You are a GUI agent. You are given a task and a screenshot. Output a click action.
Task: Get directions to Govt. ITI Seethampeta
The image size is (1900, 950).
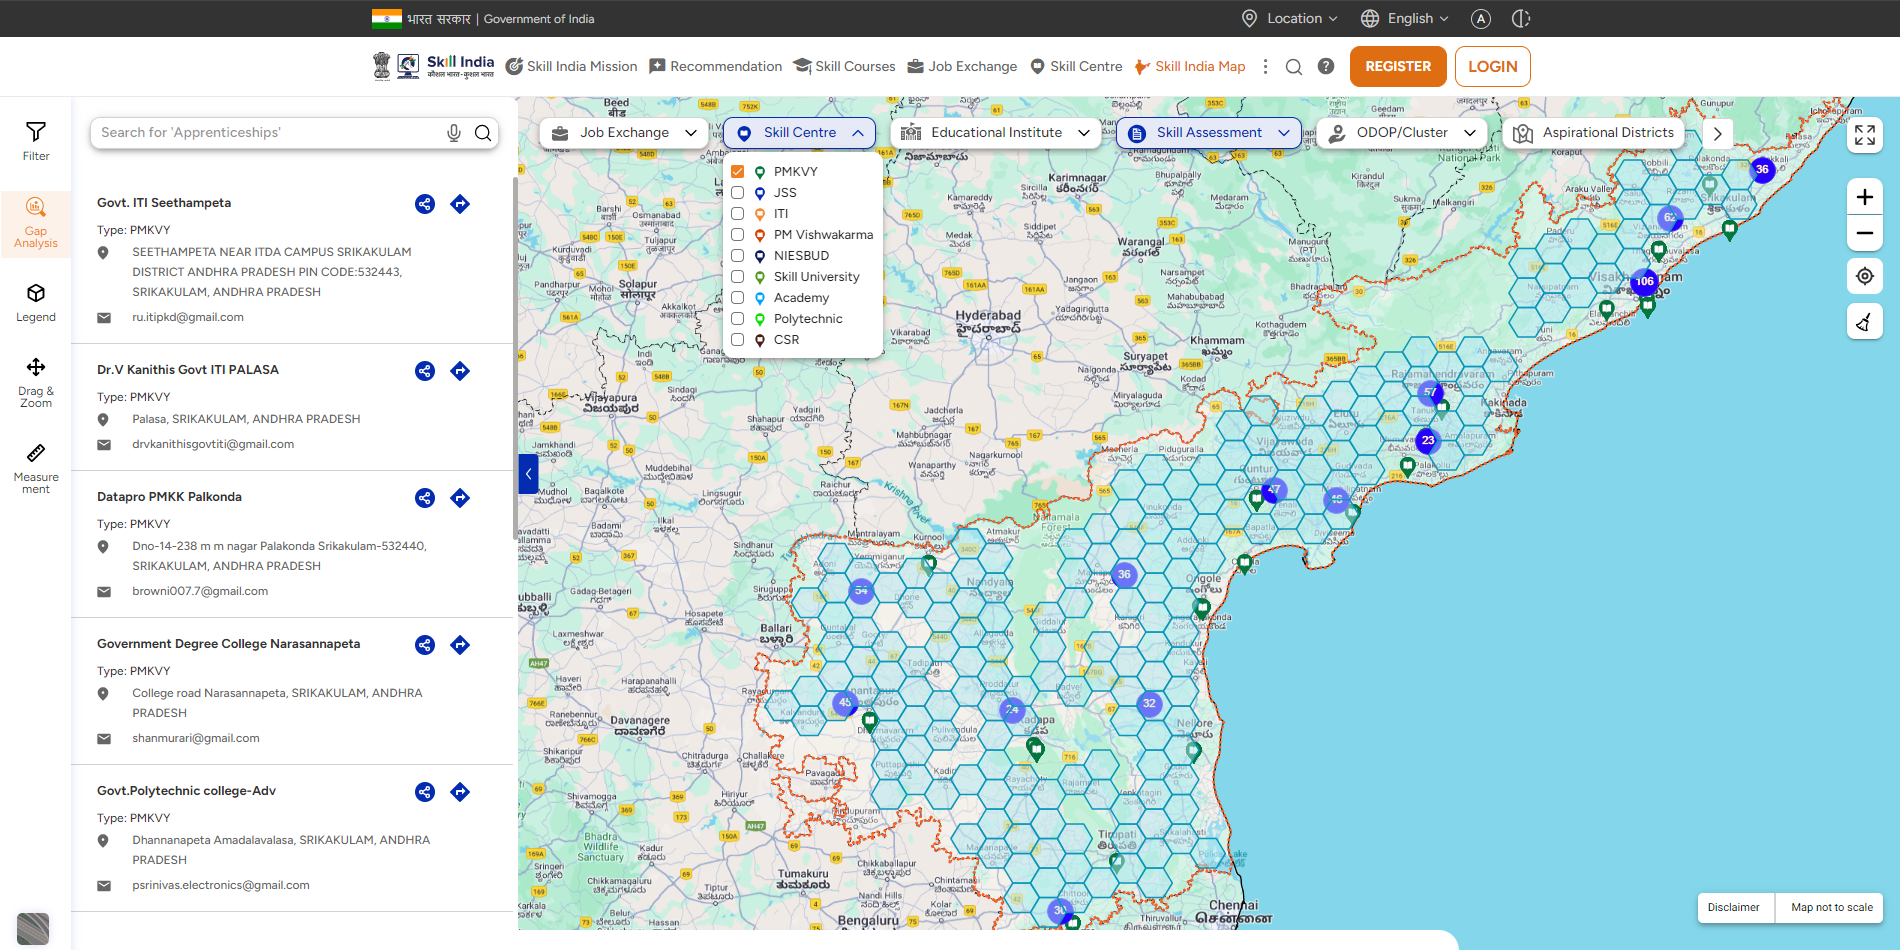pyautogui.click(x=460, y=204)
